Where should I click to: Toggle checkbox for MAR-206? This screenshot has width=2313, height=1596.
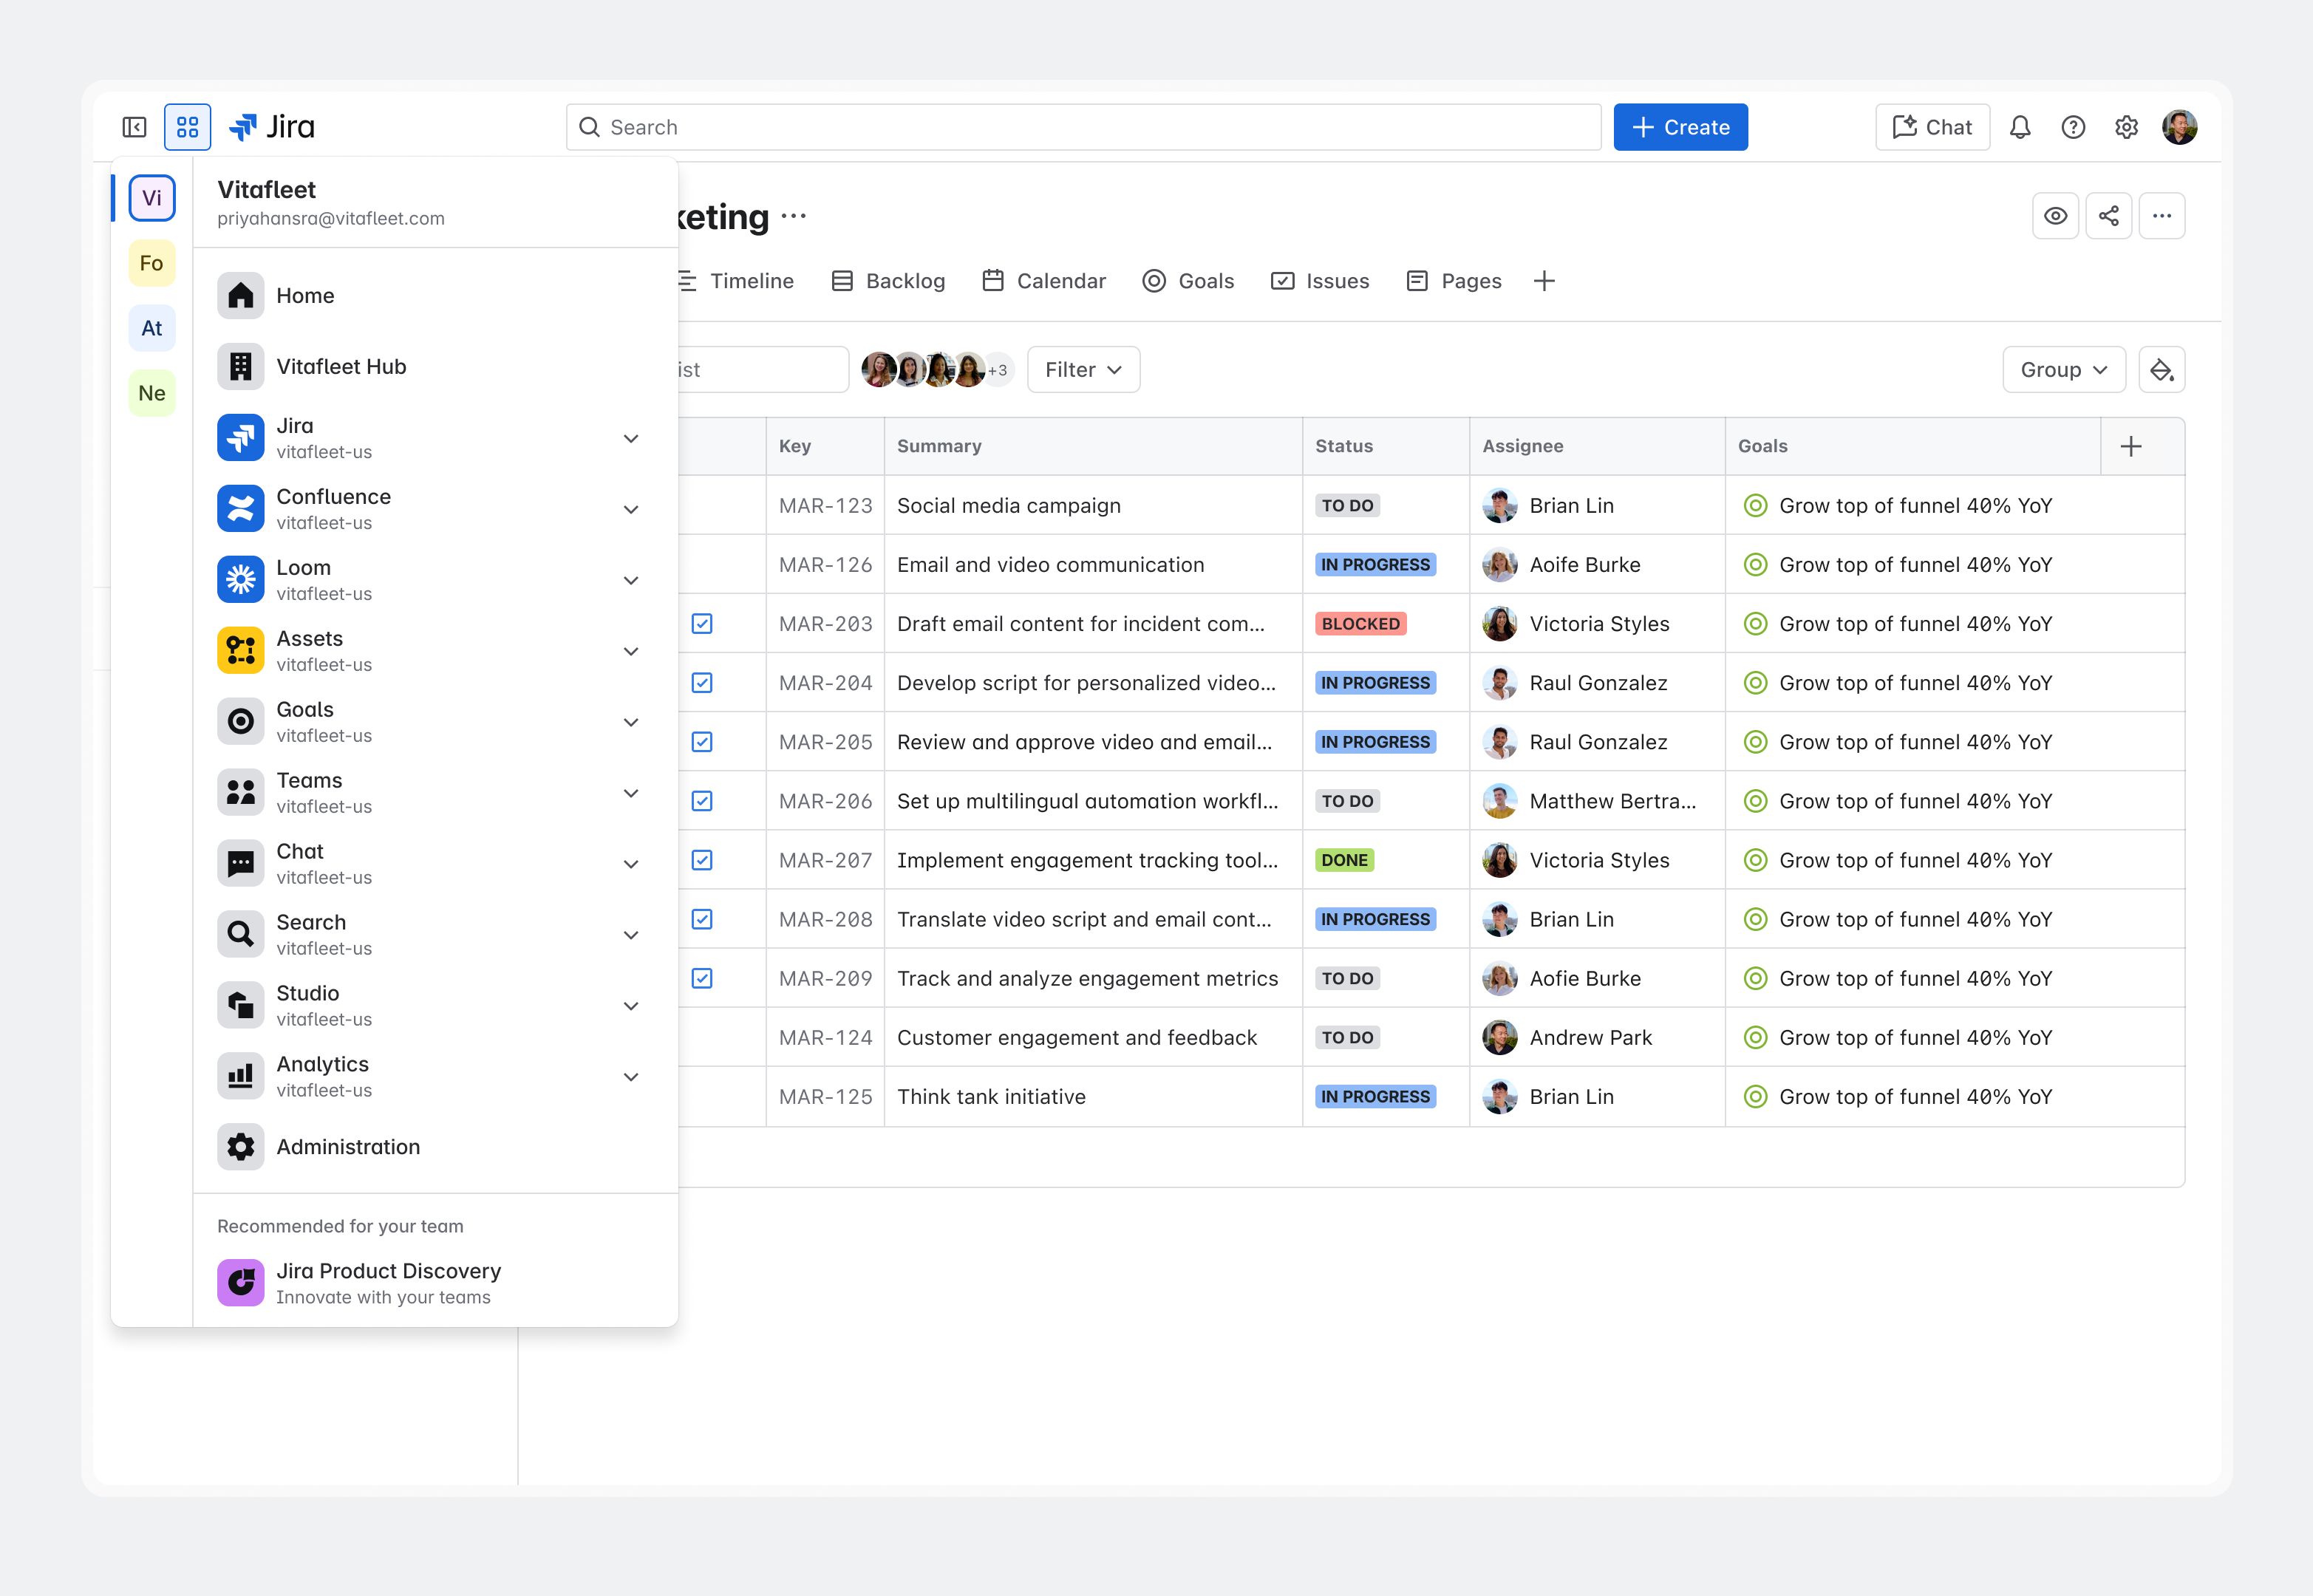(x=702, y=801)
